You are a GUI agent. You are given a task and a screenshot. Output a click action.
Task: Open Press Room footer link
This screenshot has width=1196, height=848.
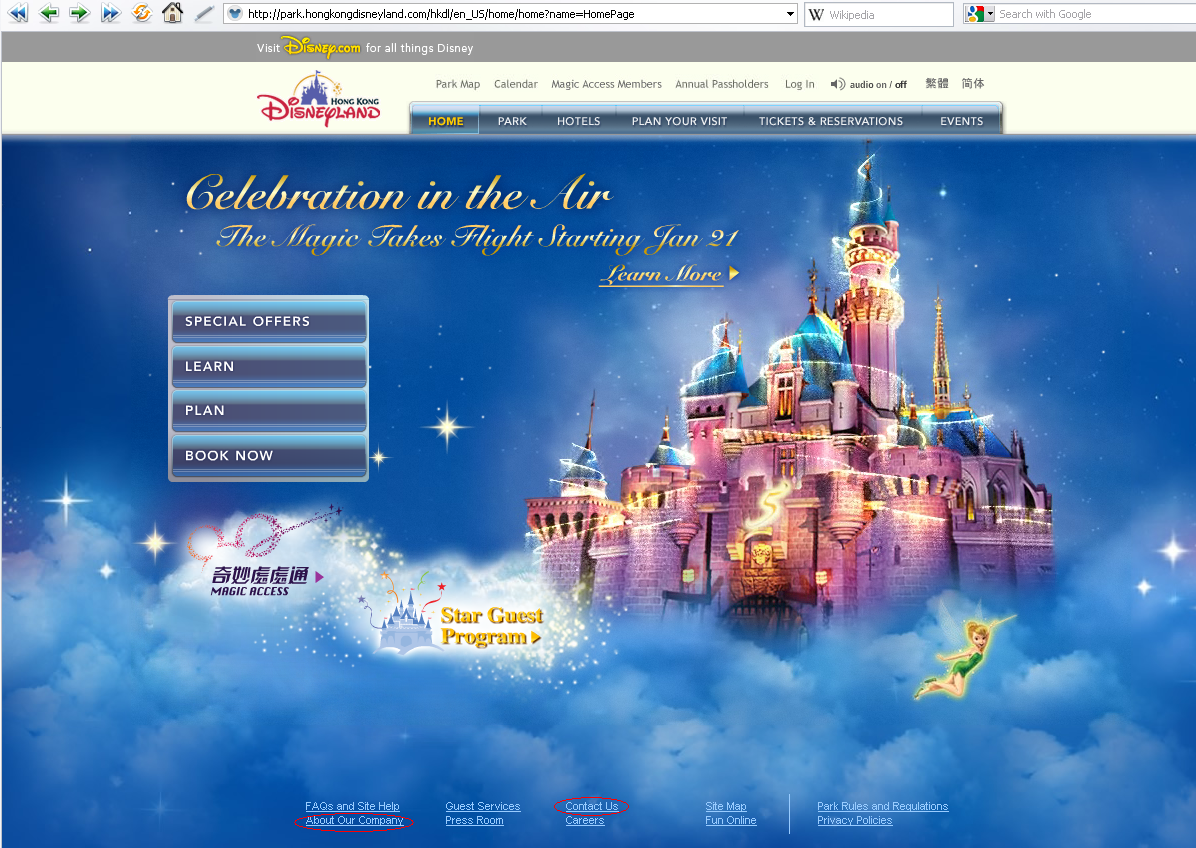474,821
